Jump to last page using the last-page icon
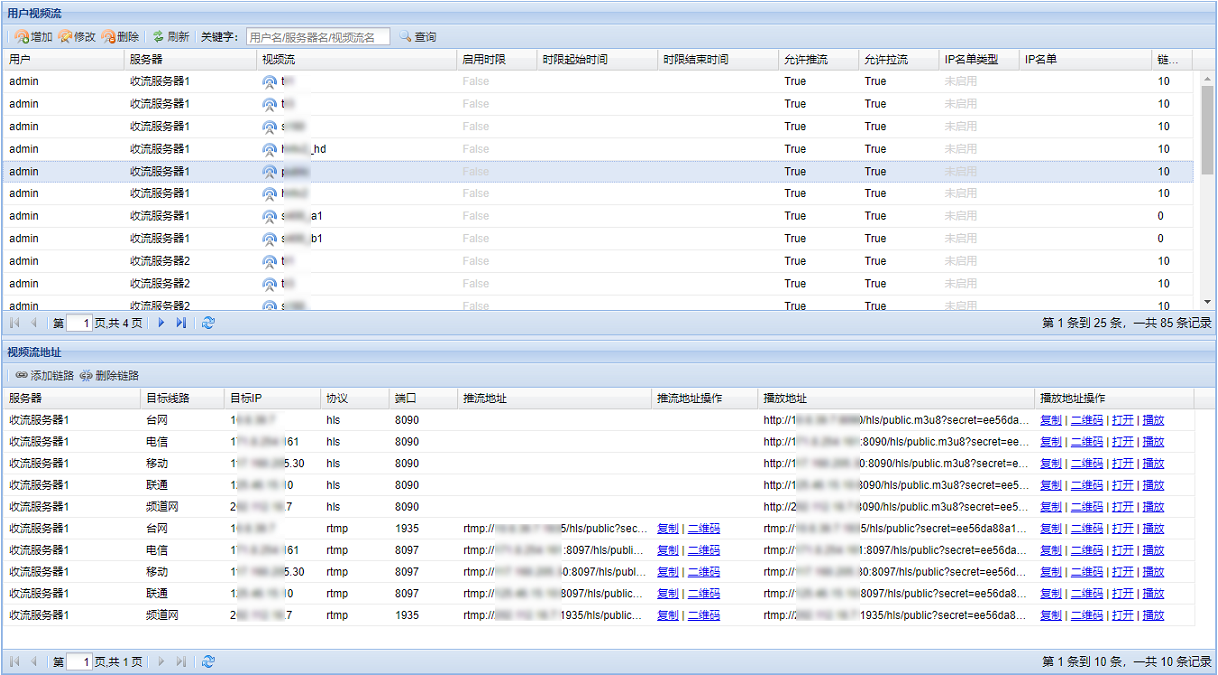 pyautogui.click(x=181, y=323)
